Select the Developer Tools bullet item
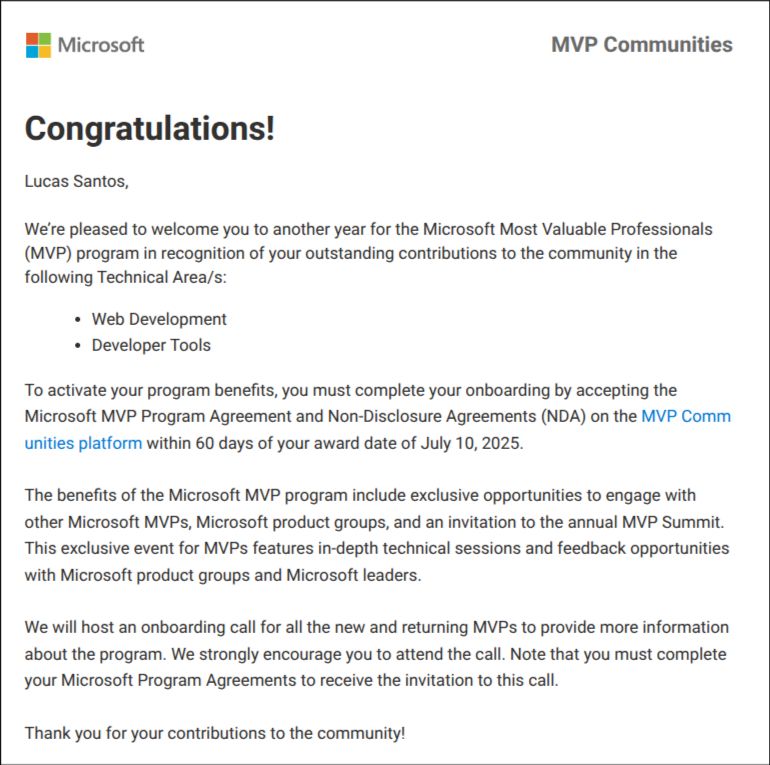 (x=151, y=345)
